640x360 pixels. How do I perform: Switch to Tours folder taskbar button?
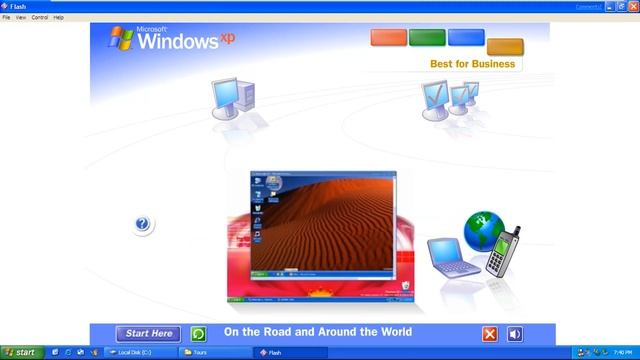[x=216, y=353]
